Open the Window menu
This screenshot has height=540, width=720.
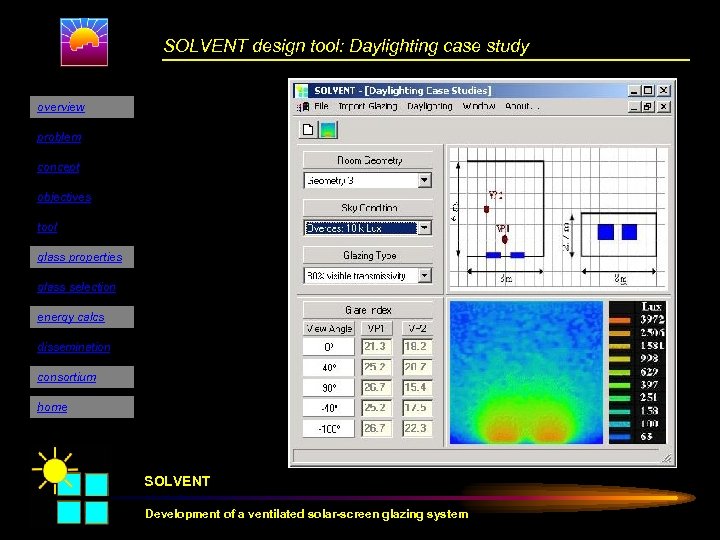pos(479,107)
